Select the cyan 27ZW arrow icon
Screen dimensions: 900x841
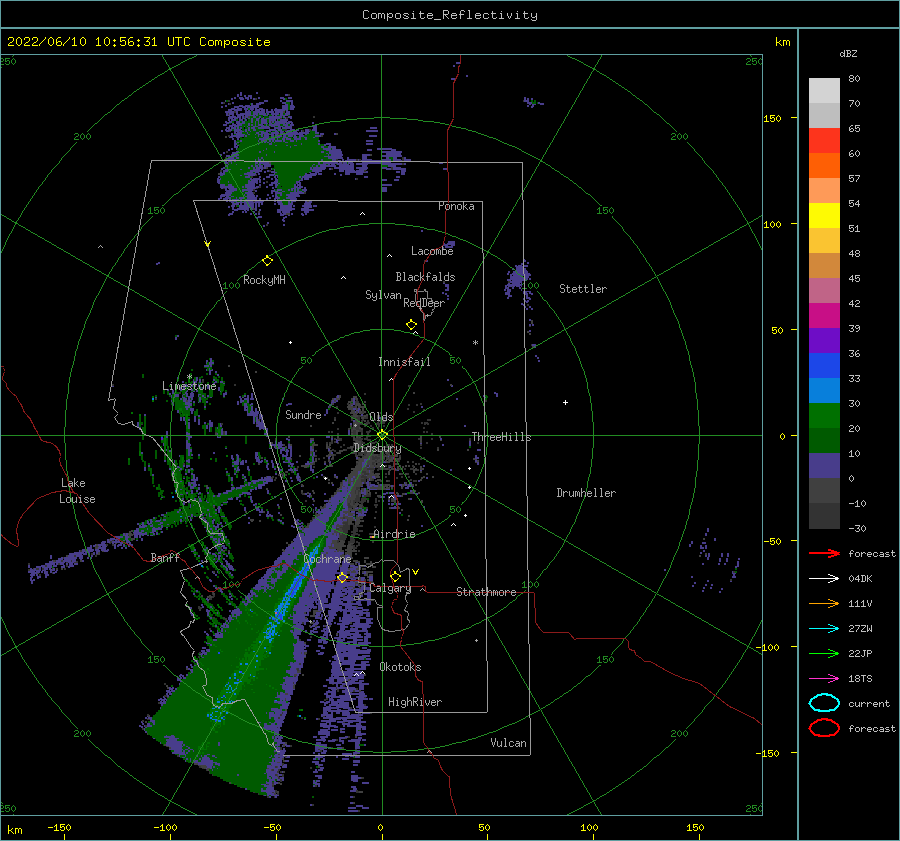coord(824,629)
